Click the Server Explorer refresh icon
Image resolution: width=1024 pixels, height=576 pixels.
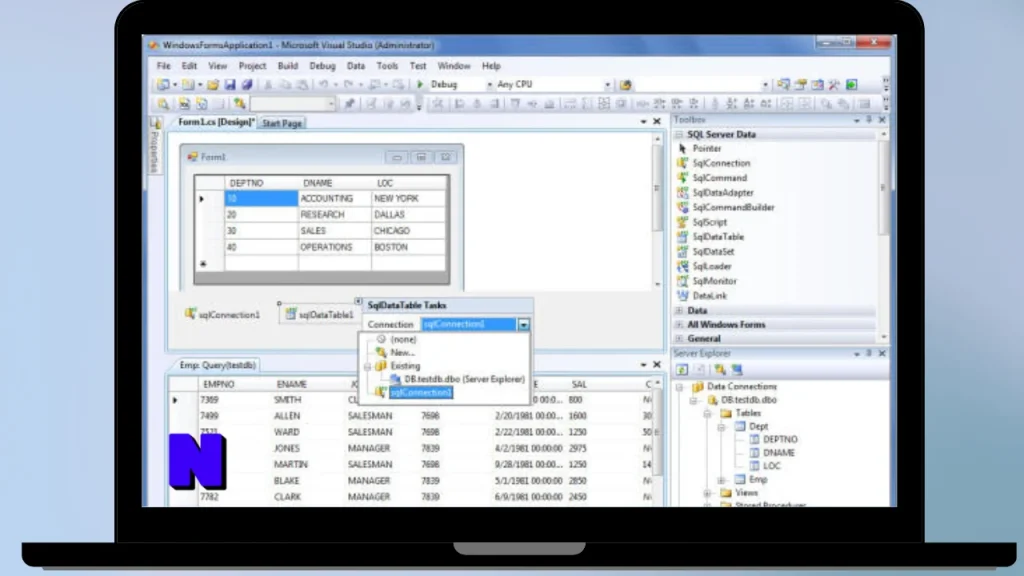pyautogui.click(x=682, y=370)
